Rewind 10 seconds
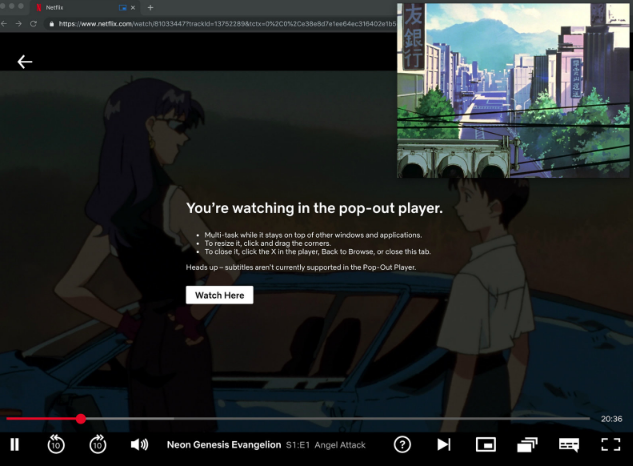The image size is (633, 466). click(x=56, y=445)
